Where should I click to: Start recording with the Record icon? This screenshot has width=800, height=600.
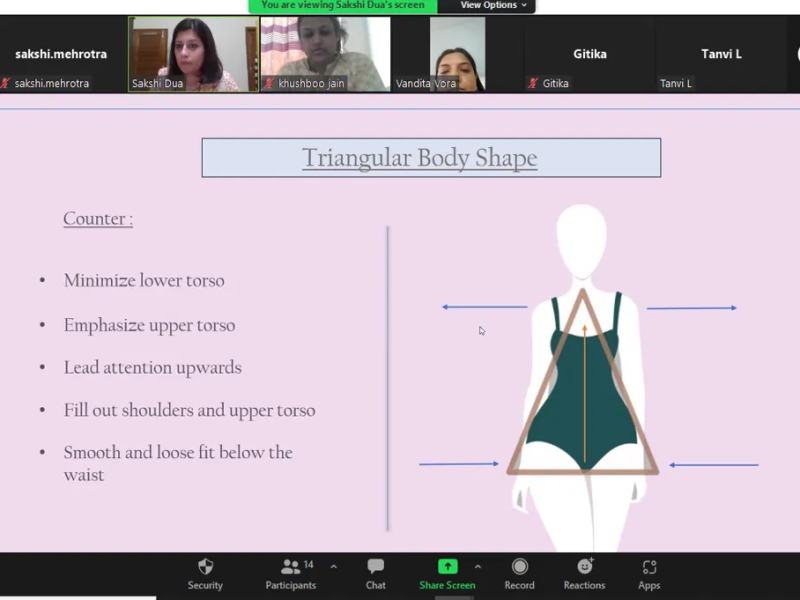(x=519, y=566)
